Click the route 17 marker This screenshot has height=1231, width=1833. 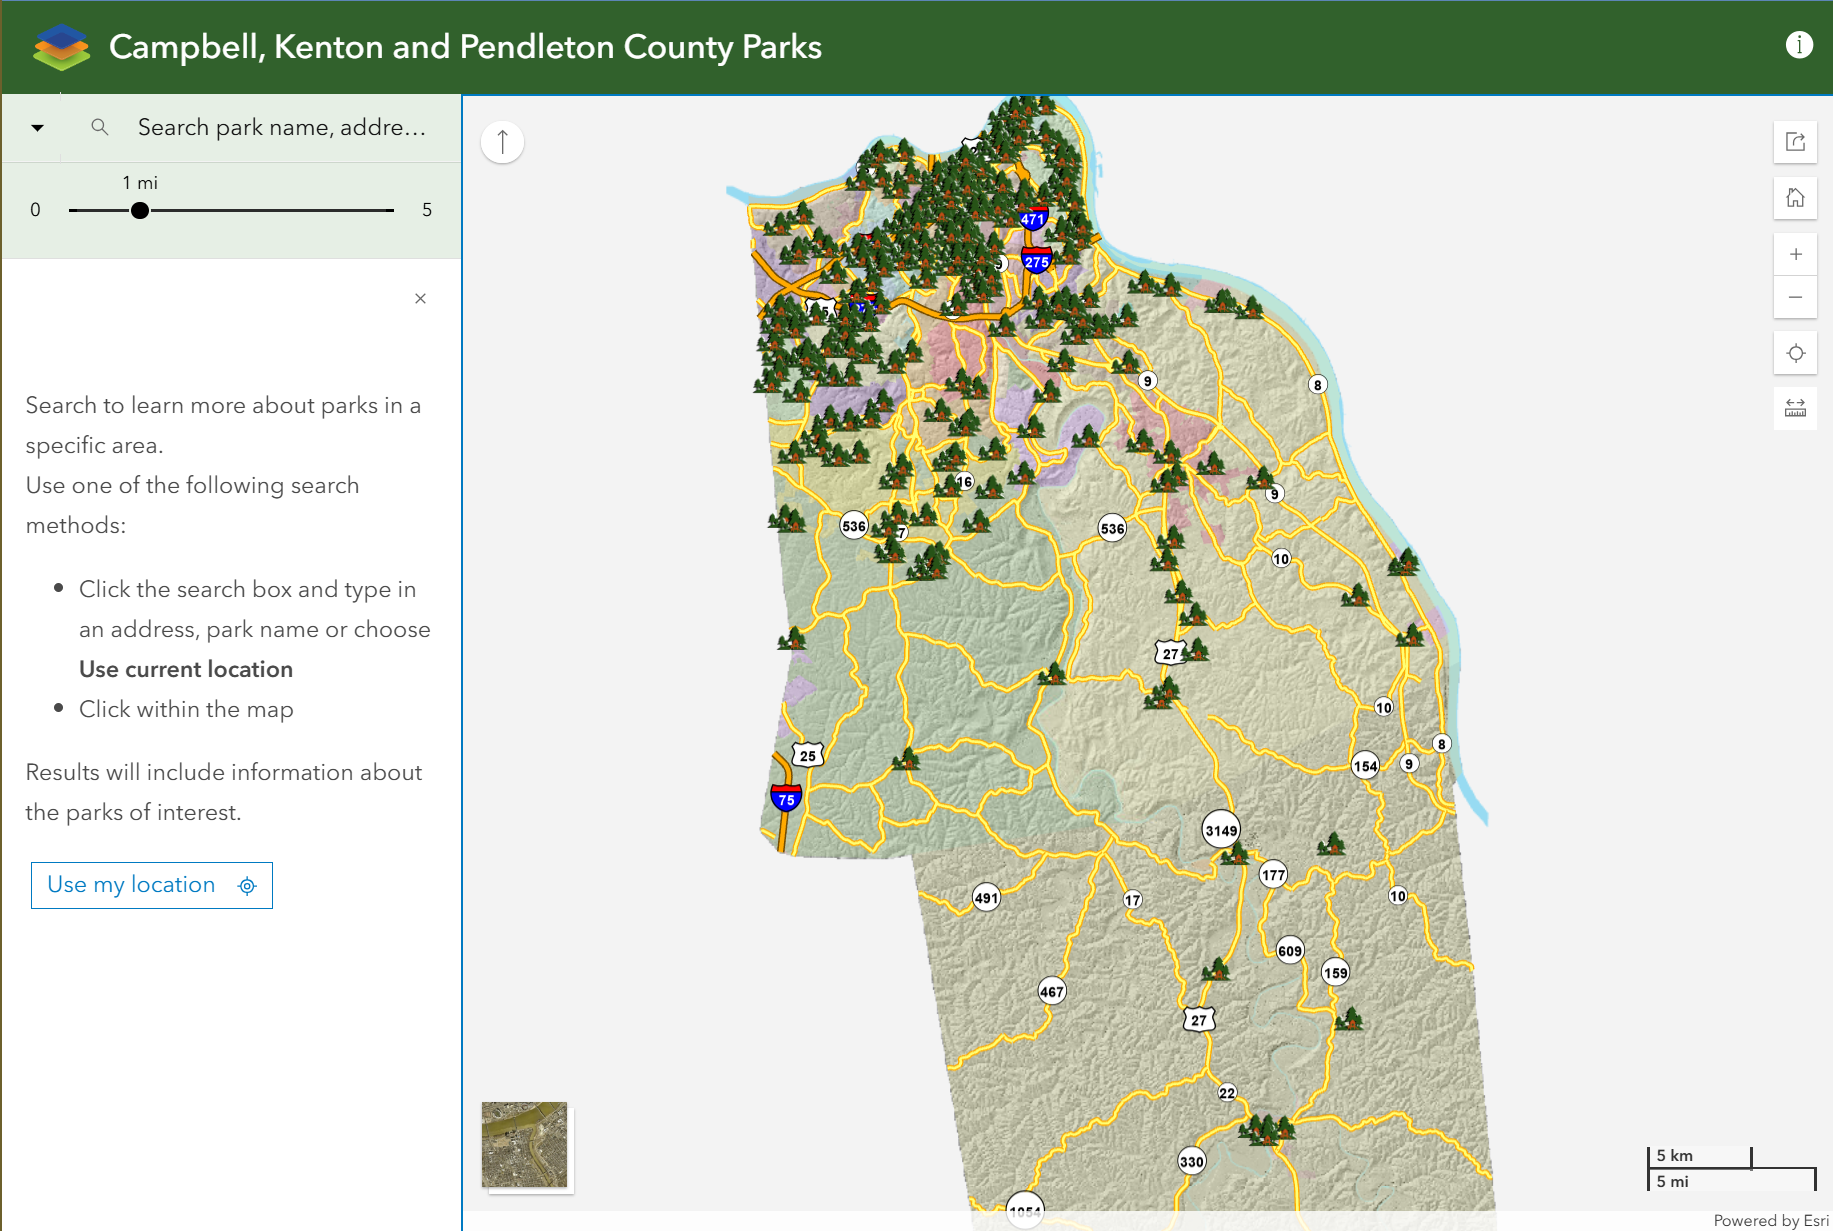[1132, 899]
